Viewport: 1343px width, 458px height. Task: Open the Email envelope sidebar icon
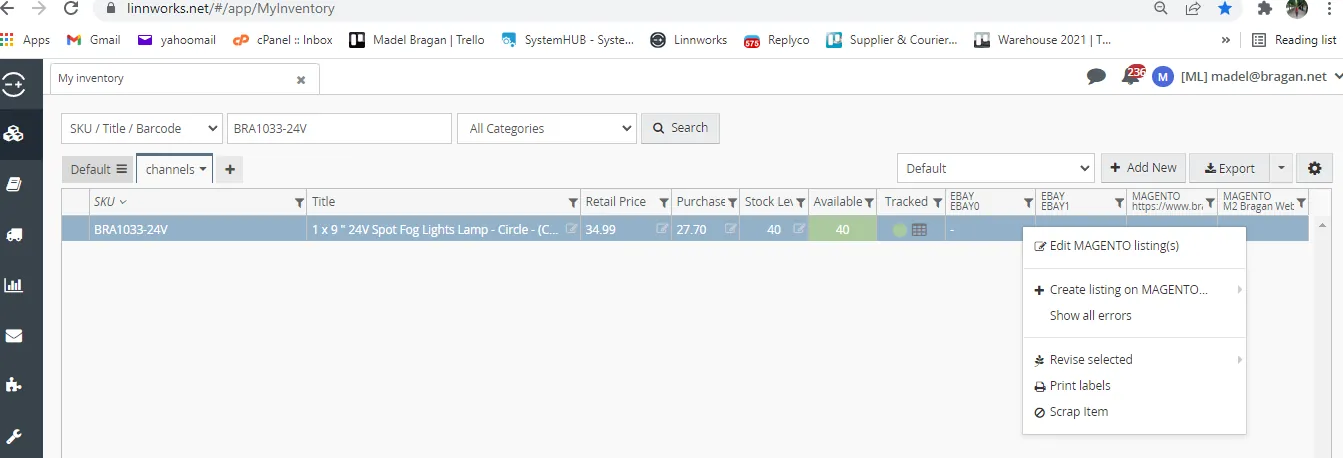tap(14, 335)
